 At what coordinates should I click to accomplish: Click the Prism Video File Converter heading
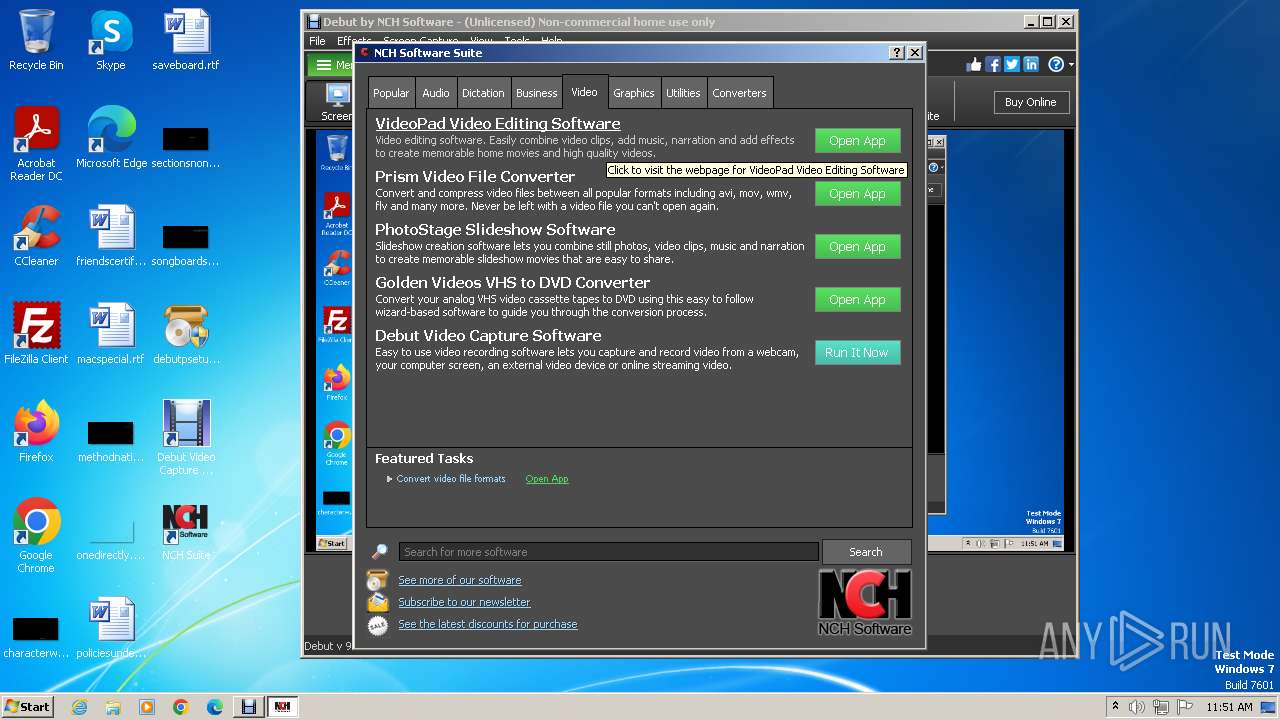click(x=475, y=177)
